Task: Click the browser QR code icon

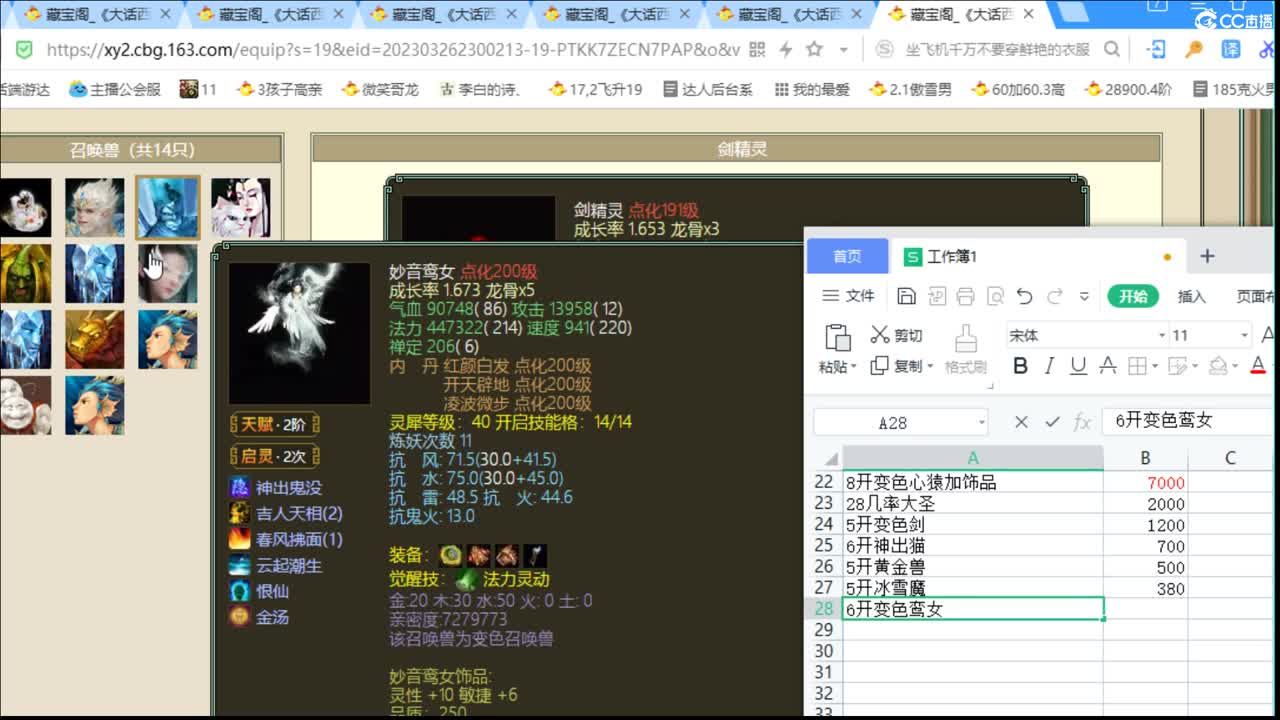Action: point(757,49)
